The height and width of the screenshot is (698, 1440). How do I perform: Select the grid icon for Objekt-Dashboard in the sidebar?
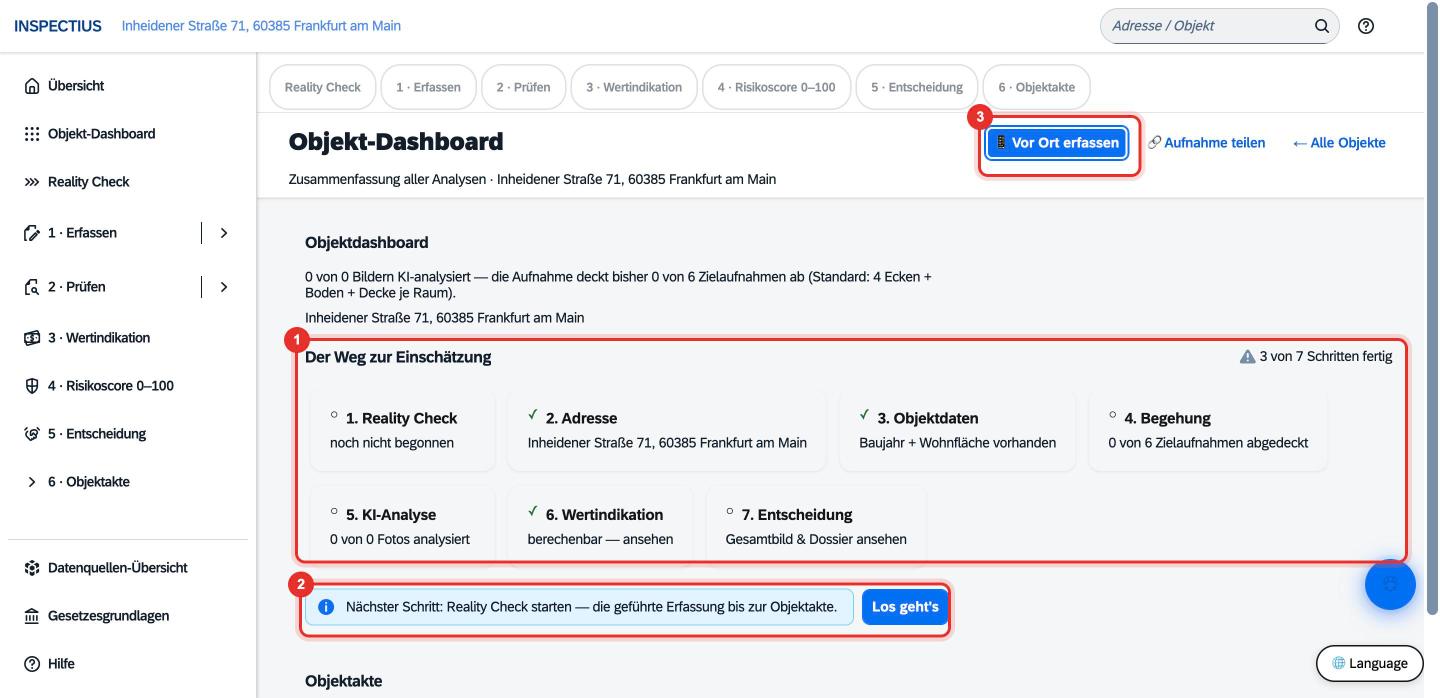(31, 134)
